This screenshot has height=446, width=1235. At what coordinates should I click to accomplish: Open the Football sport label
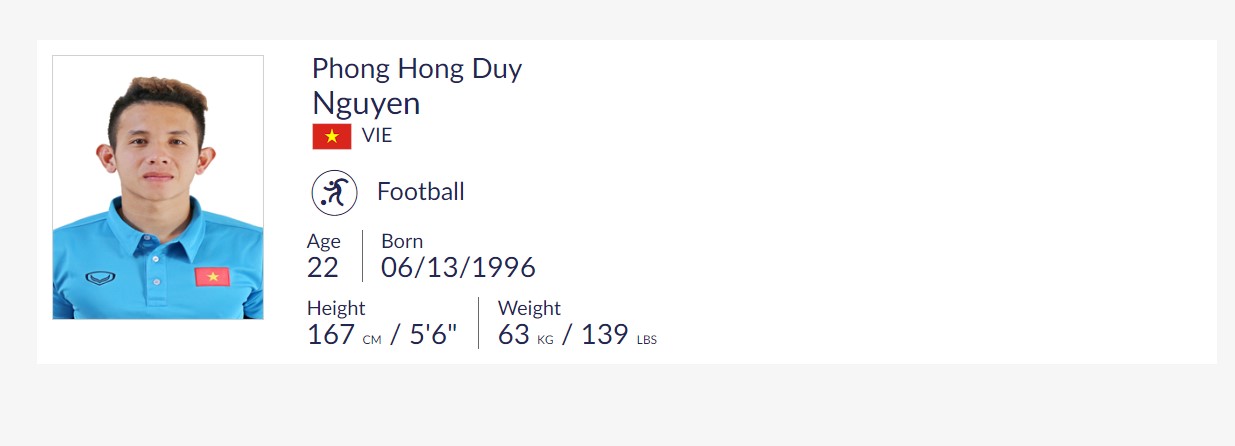420,192
